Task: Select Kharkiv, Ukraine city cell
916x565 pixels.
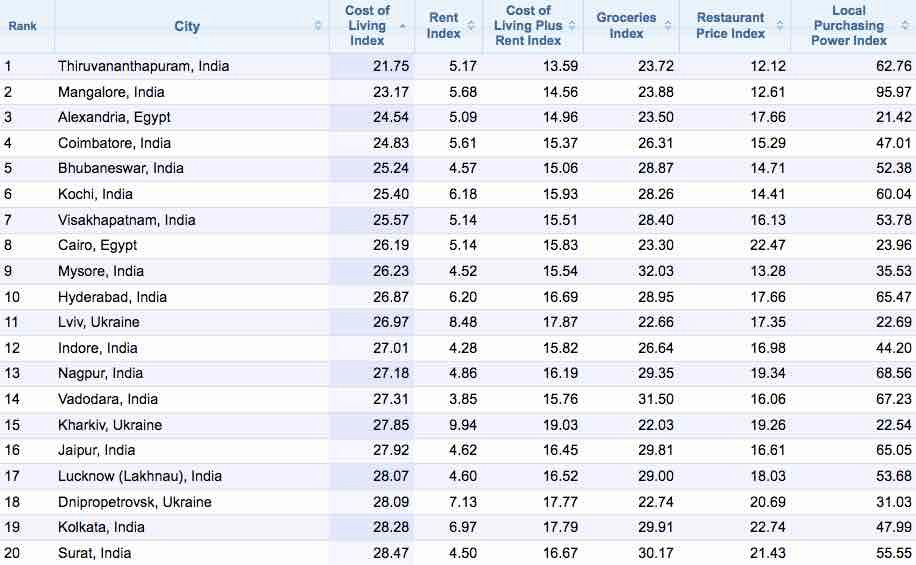Action: [110, 425]
